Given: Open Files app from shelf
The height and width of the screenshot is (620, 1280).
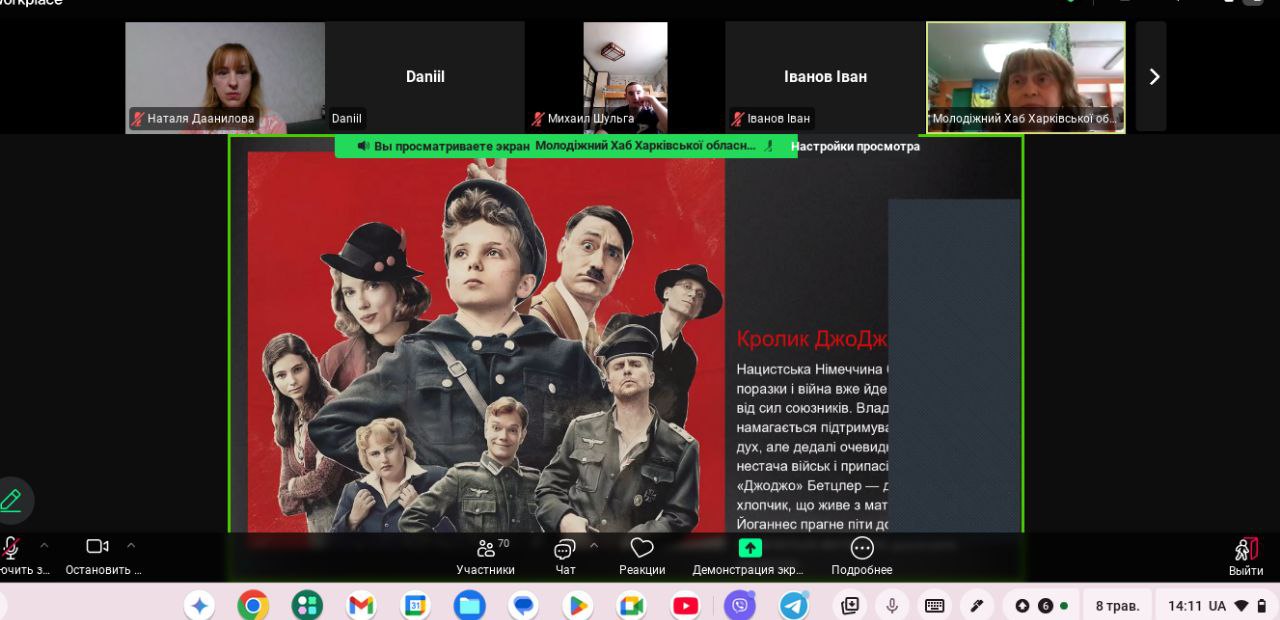Looking at the screenshot, I should [469, 605].
